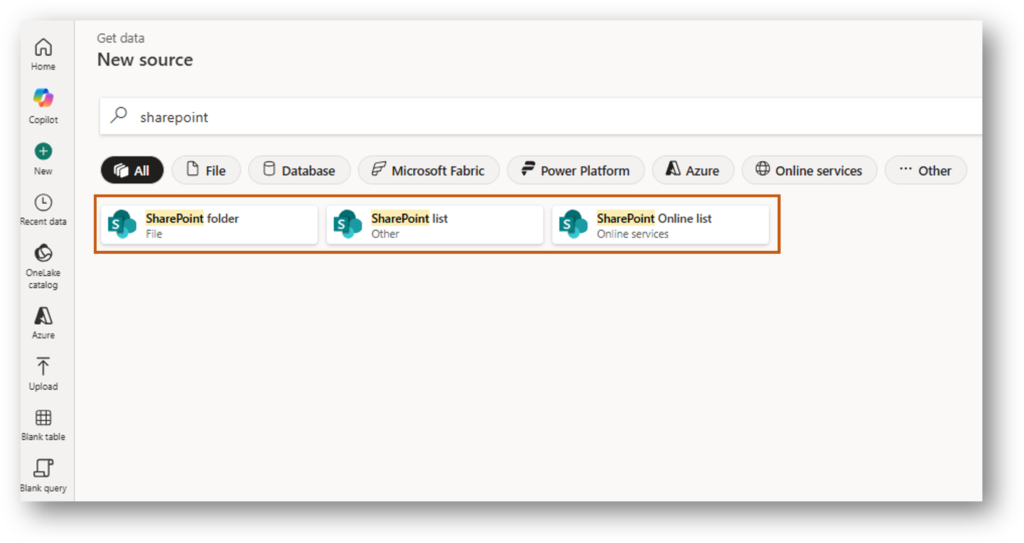The width and height of the screenshot is (1024, 543).
Task: Open Recent data clock icon
Action: [x=43, y=203]
